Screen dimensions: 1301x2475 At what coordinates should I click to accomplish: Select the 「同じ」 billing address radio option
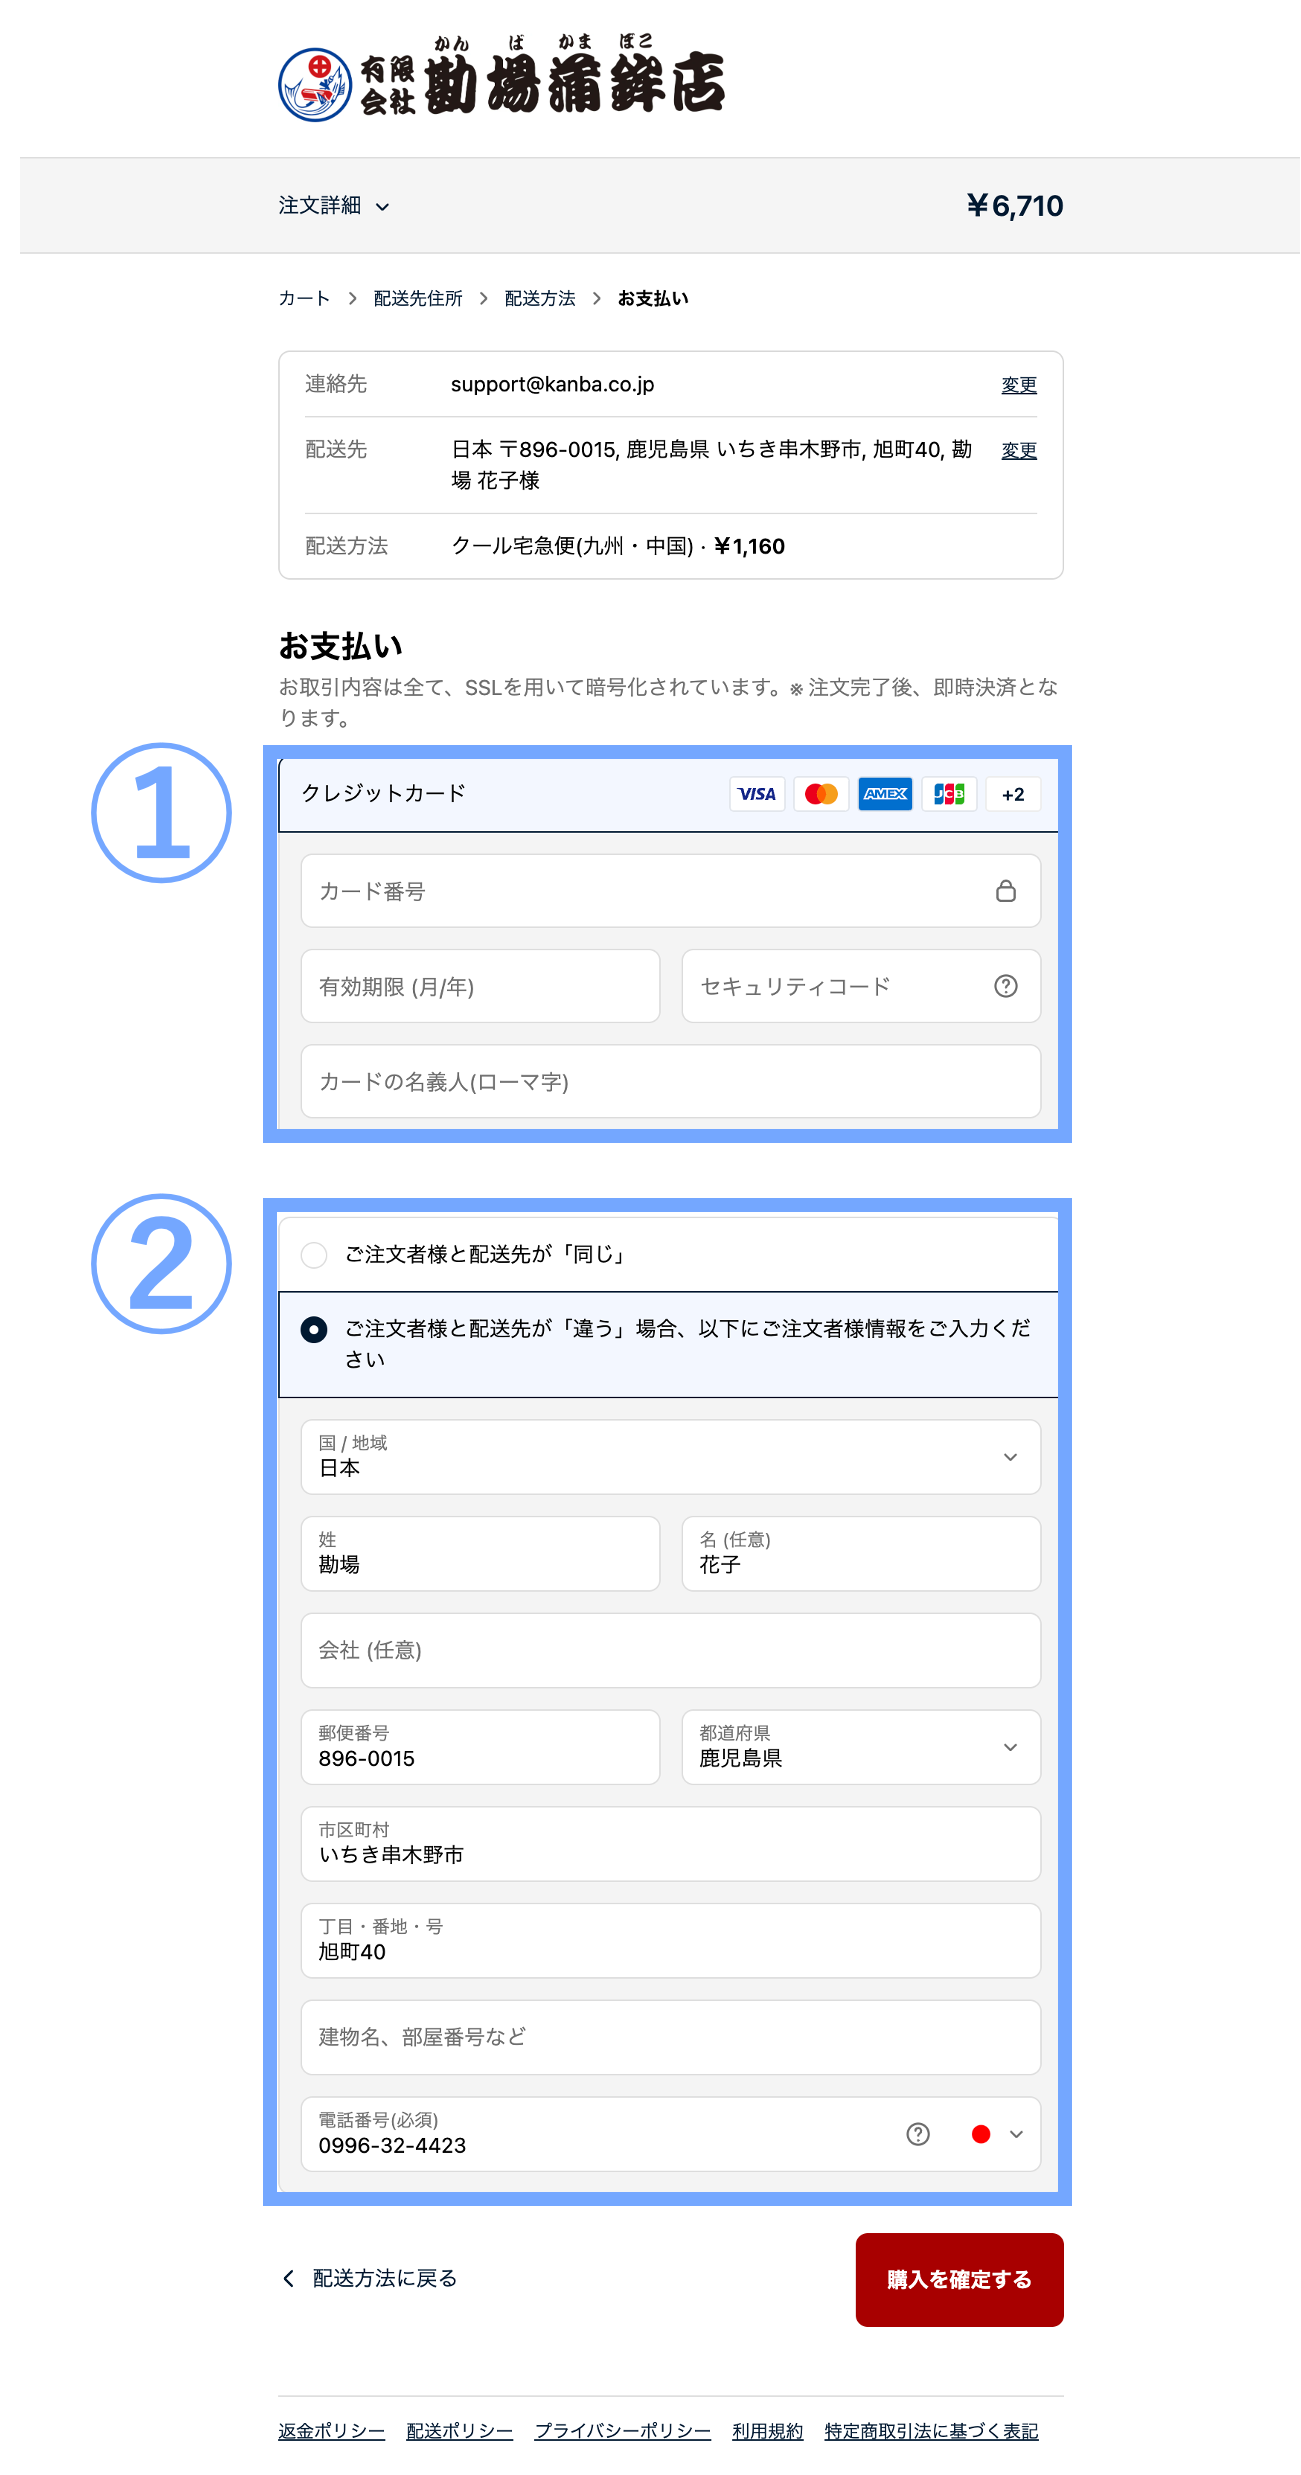click(x=314, y=1255)
